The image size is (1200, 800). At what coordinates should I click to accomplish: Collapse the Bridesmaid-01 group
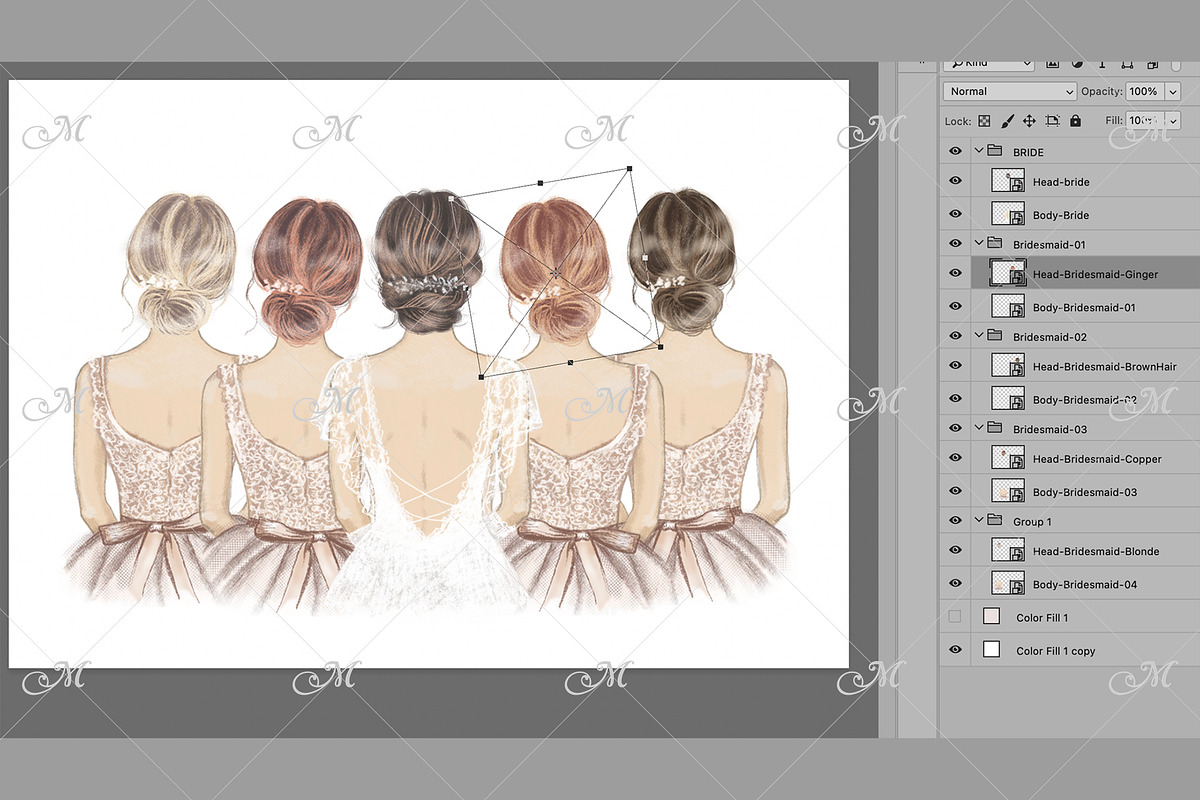pos(979,243)
